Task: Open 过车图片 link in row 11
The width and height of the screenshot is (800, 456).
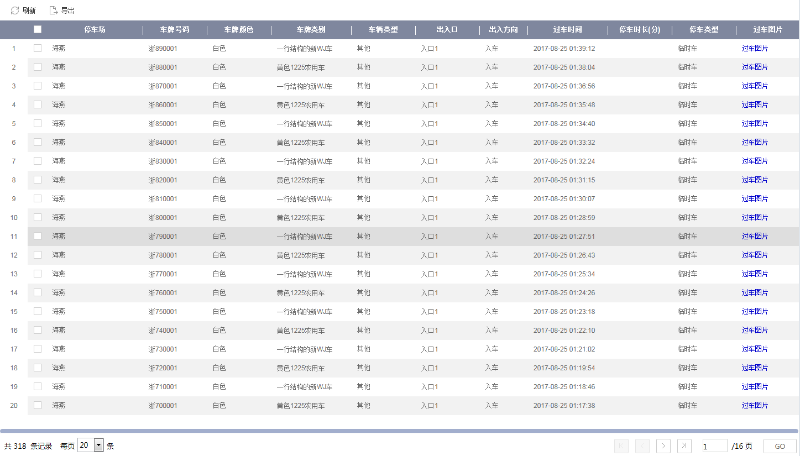Action: (x=754, y=236)
